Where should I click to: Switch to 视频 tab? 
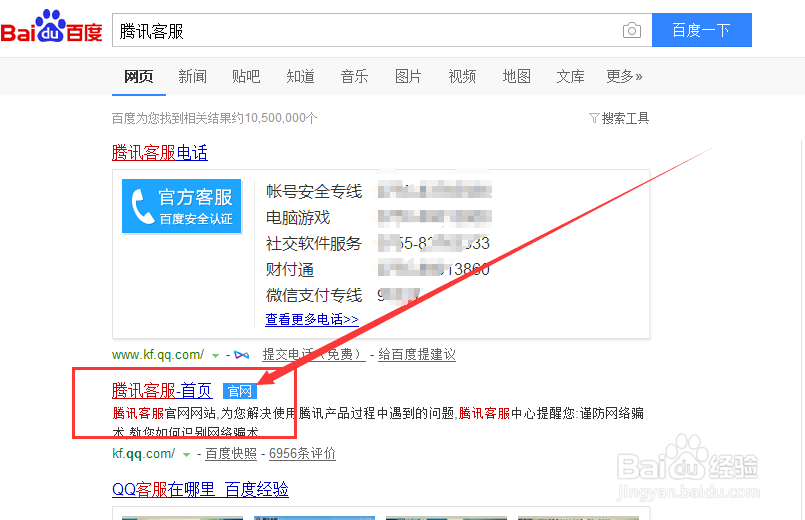(462, 76)
